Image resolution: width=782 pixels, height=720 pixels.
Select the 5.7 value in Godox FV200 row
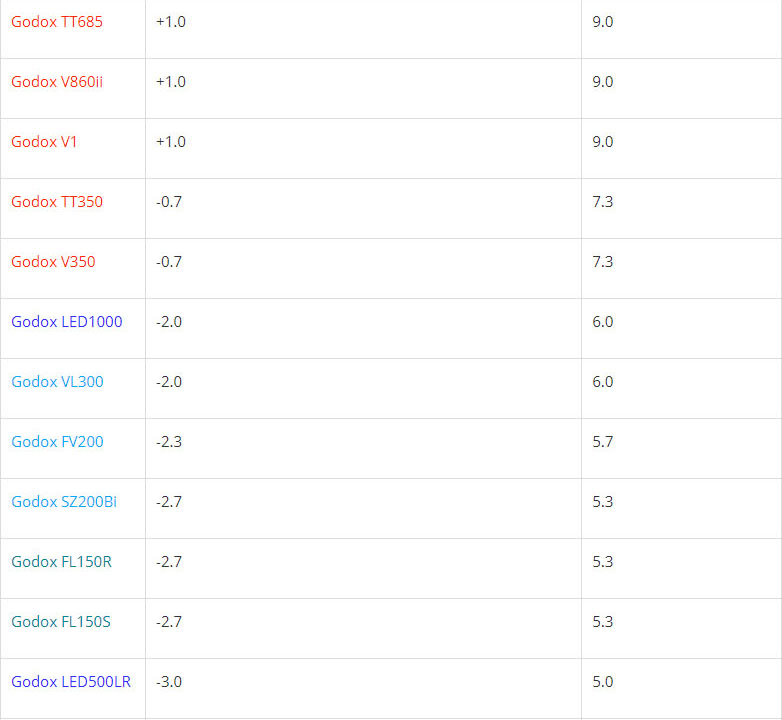pos(602,442)
